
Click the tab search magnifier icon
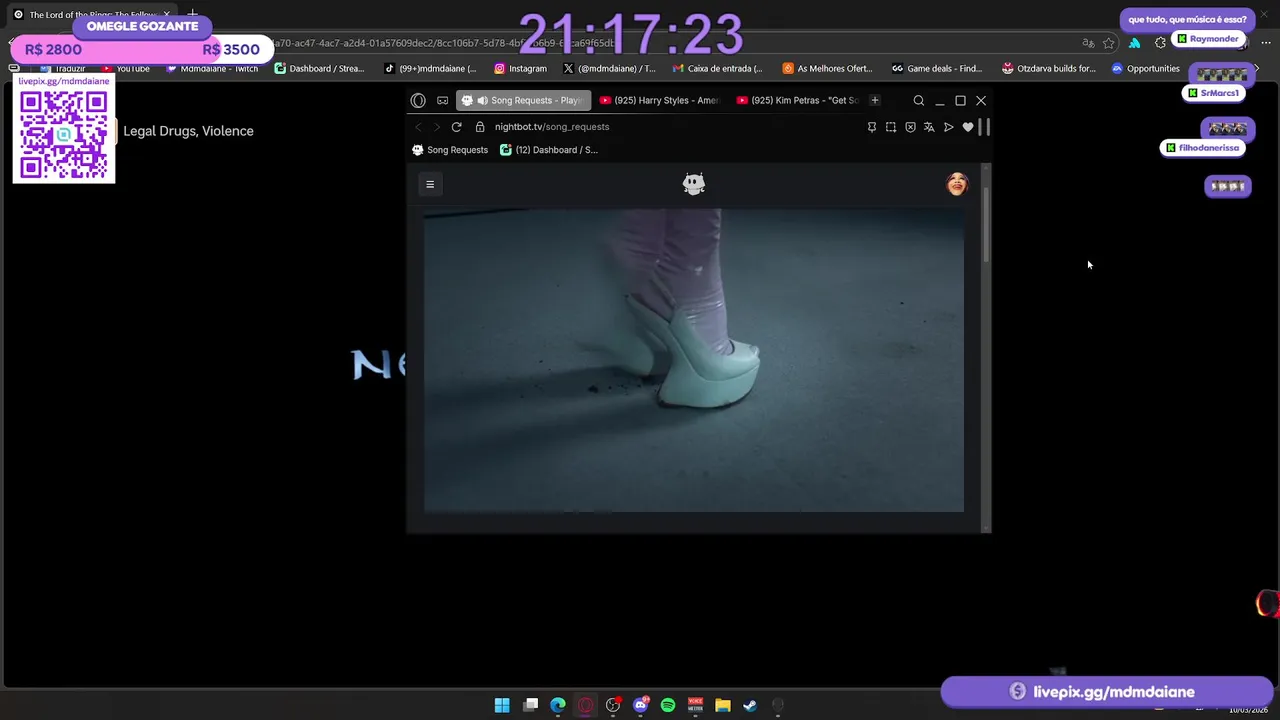click(x=919, y=100)
